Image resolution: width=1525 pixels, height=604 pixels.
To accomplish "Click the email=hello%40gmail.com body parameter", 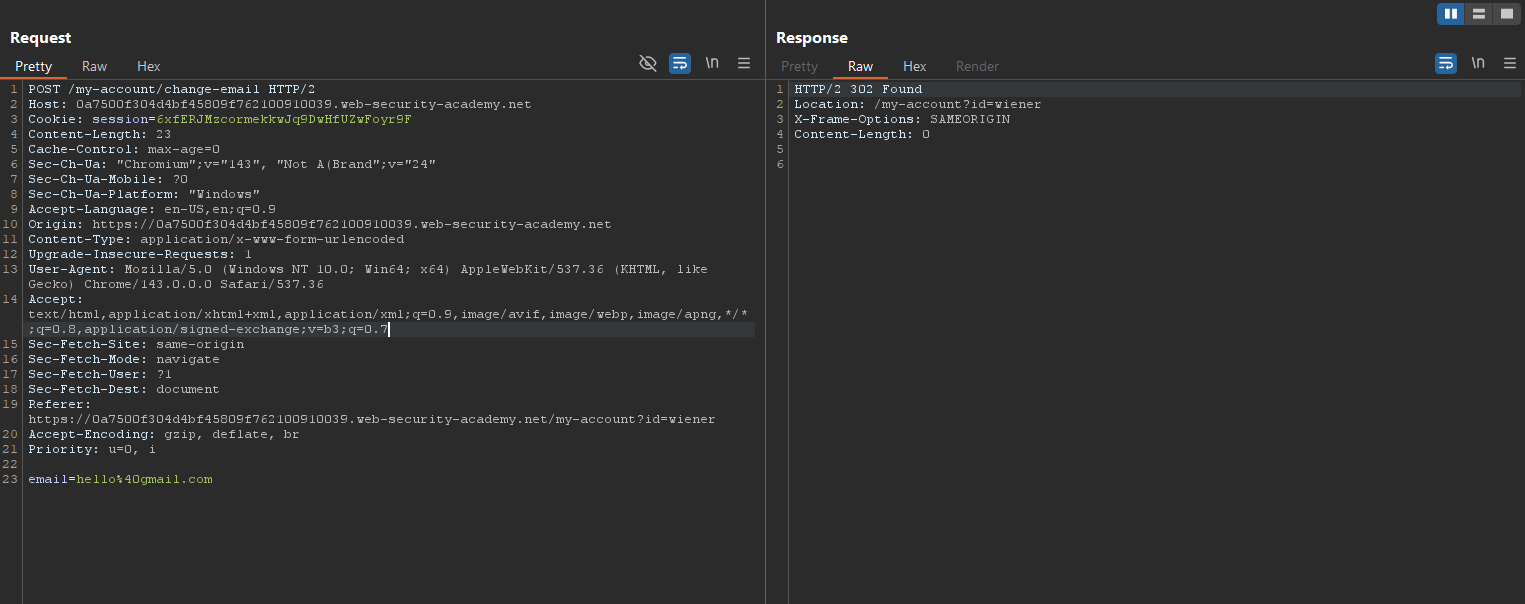I will pyautogui.click(x=120, y=479).
